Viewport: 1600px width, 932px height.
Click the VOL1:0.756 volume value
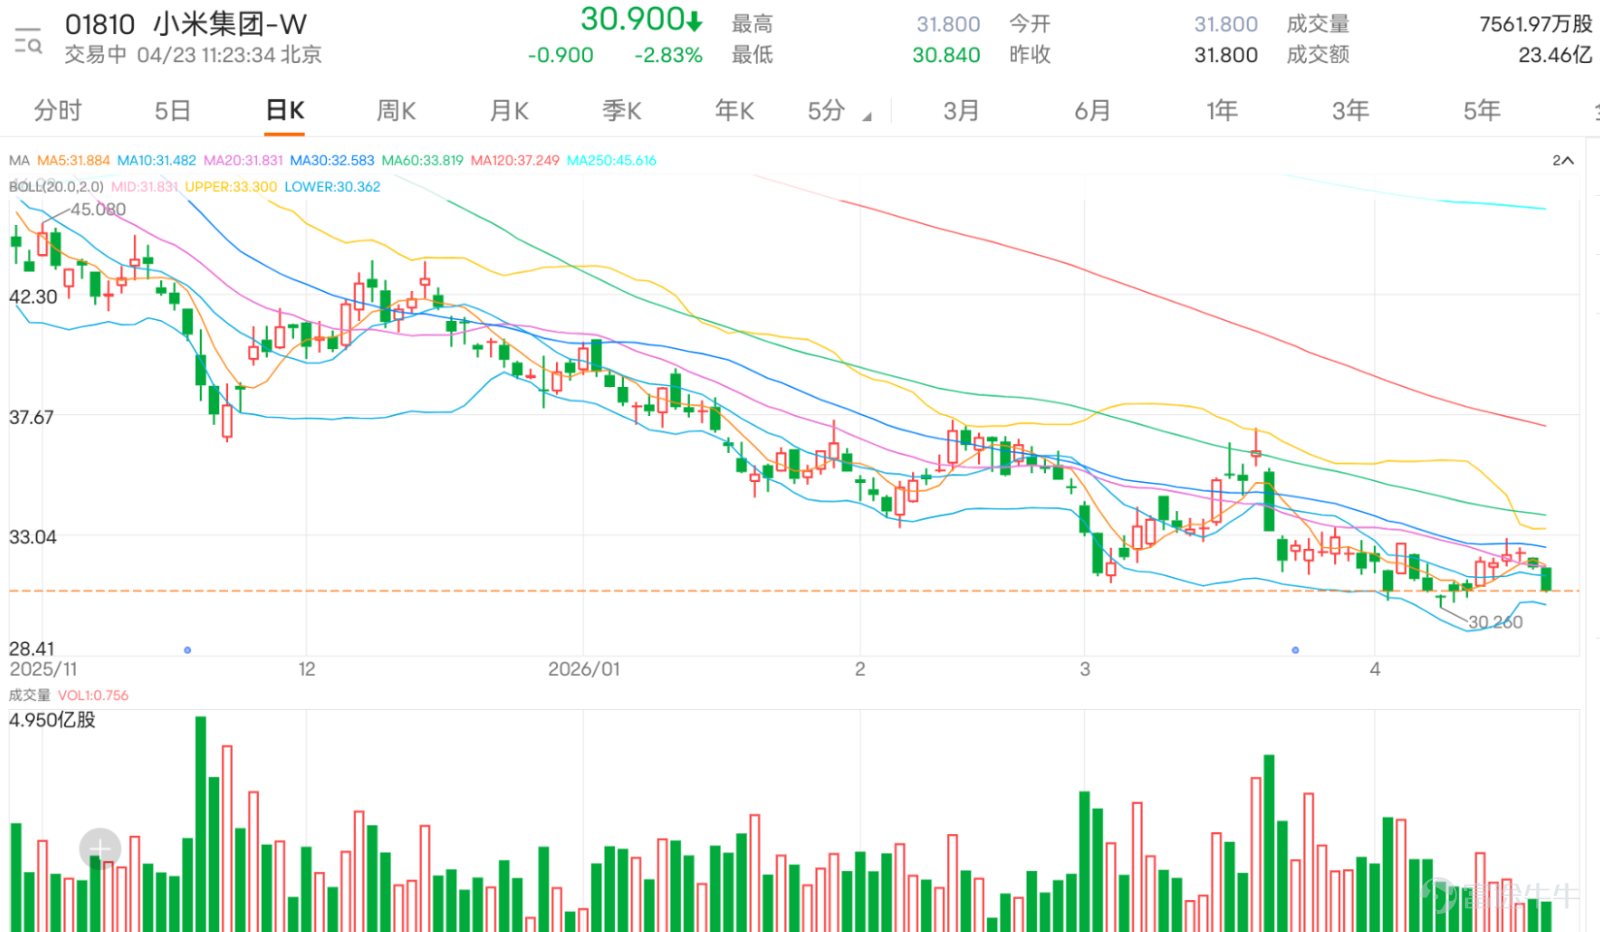tap(93, 695)
